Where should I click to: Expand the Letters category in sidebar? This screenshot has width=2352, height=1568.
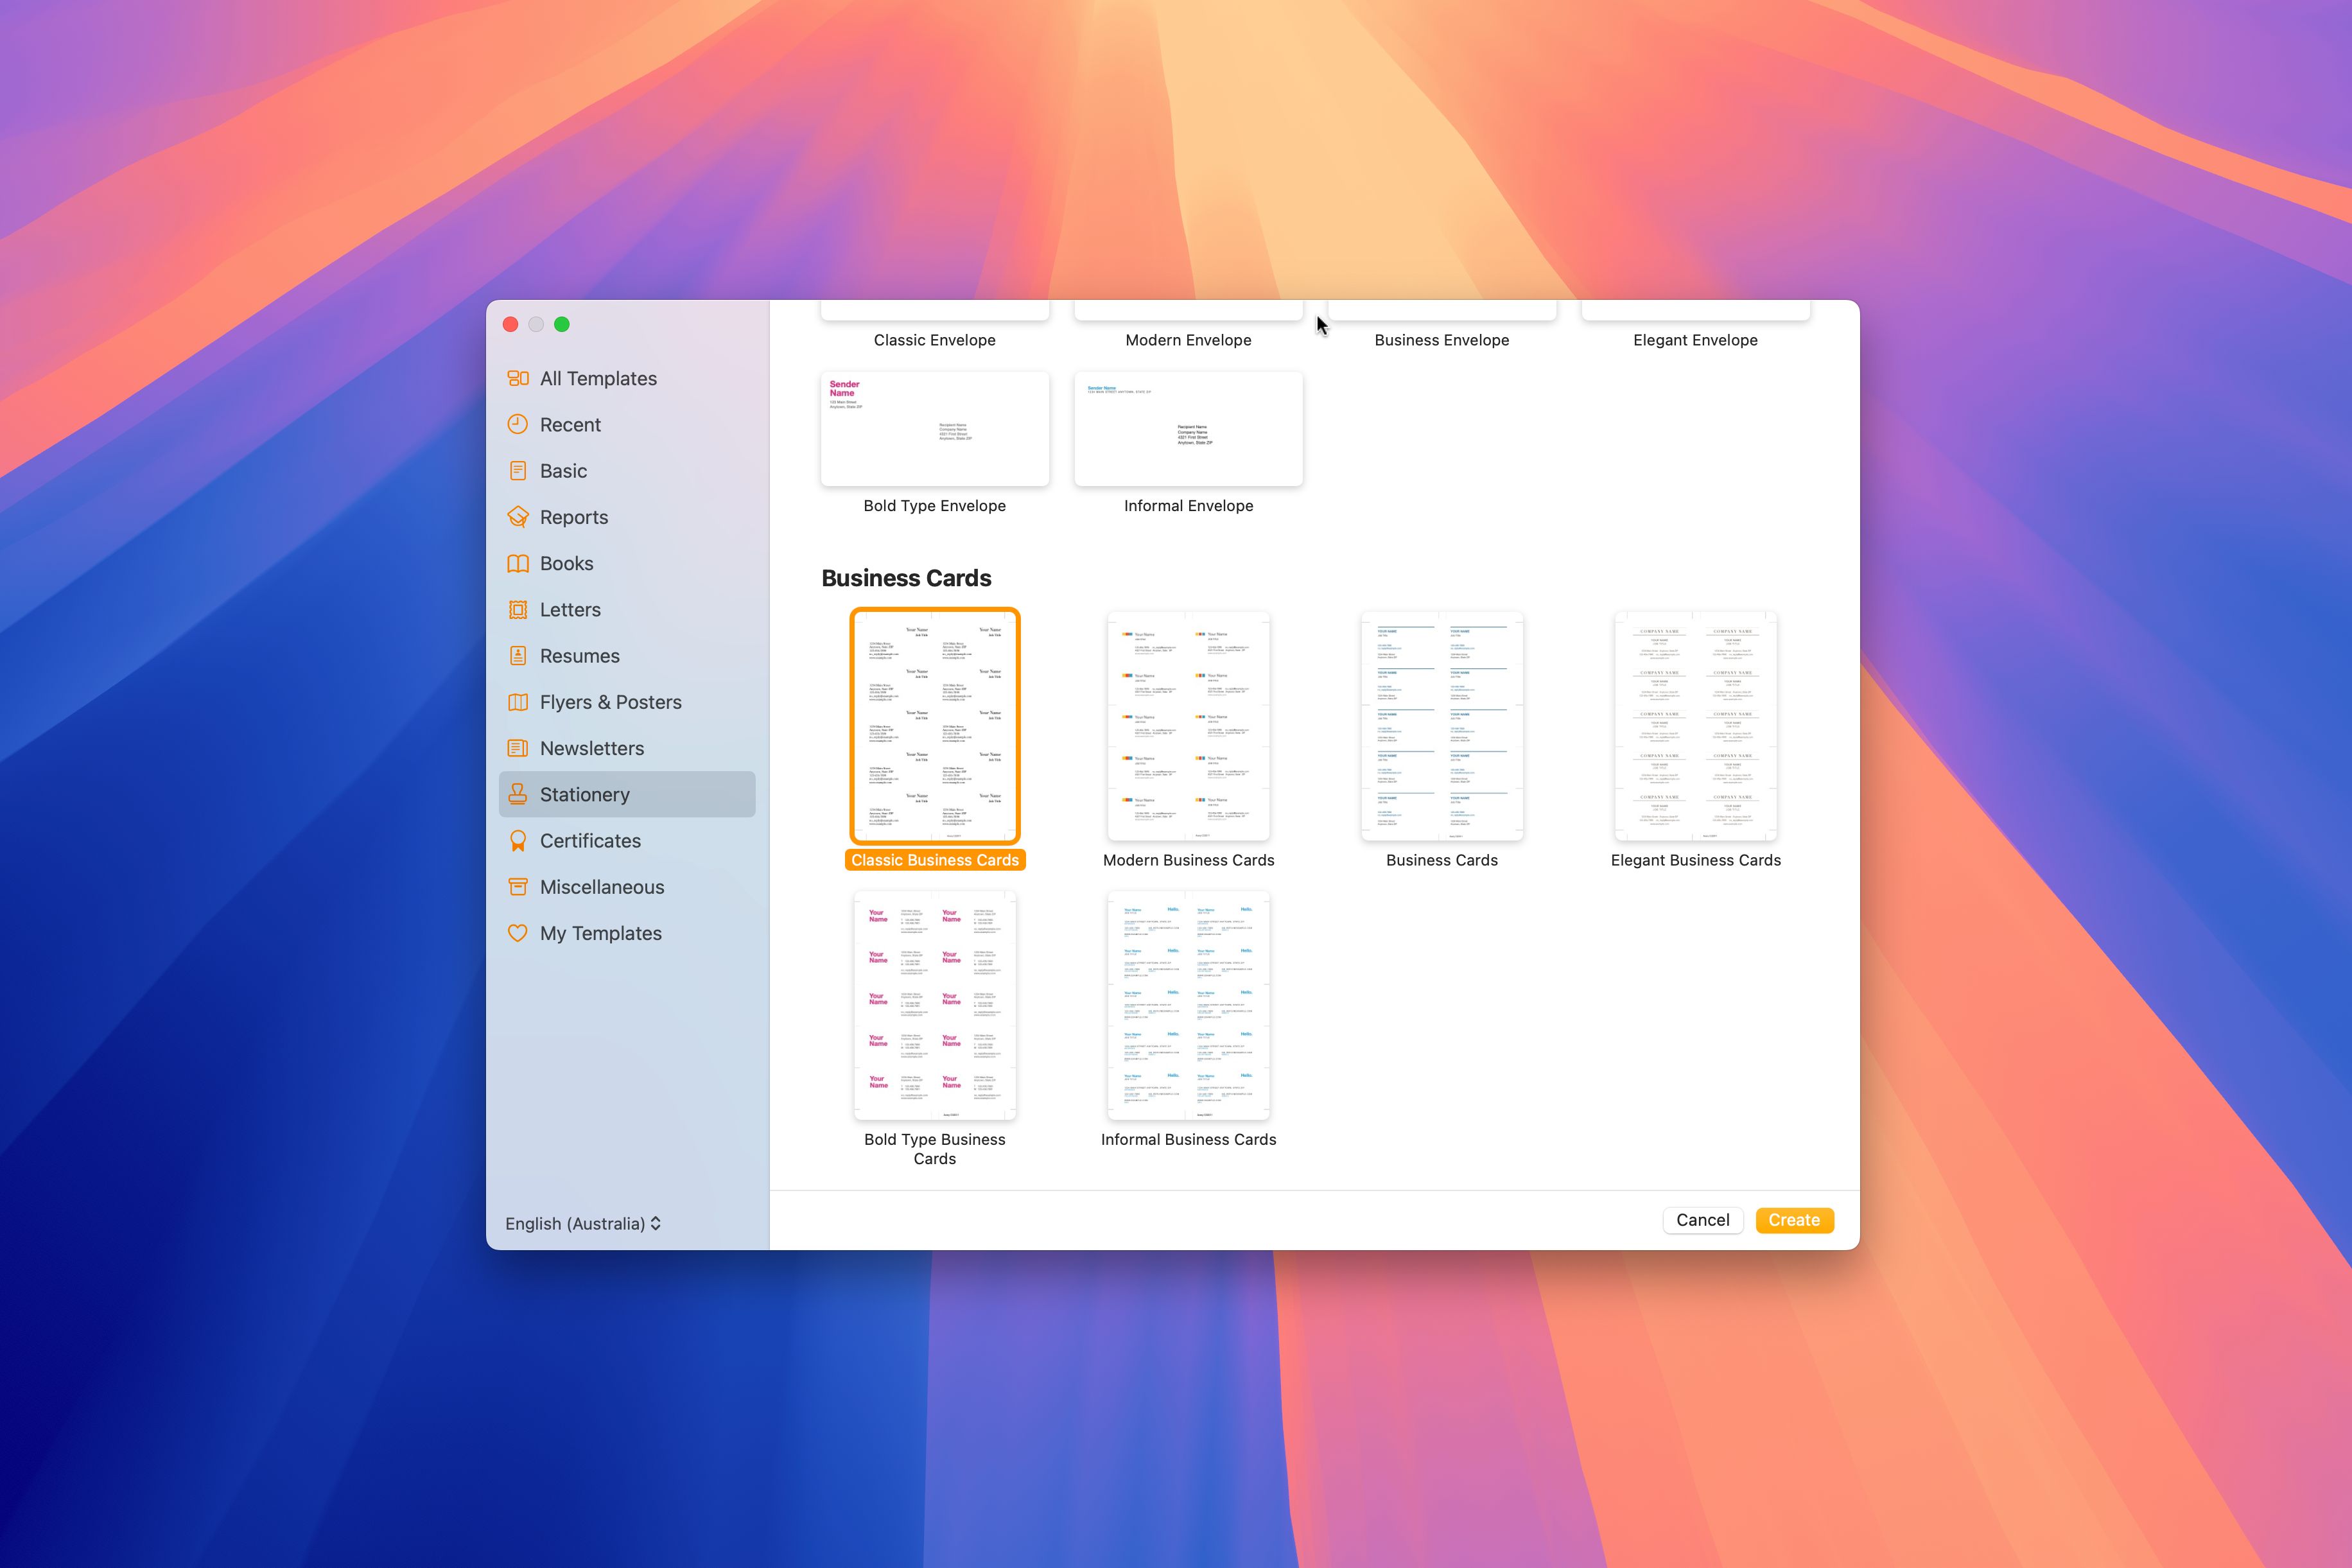[x=569, y=609]
